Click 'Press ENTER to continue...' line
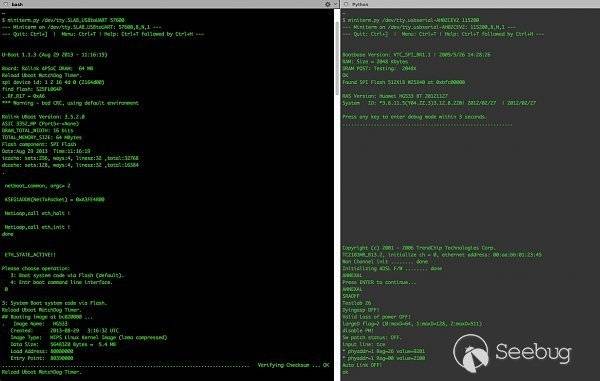Screen dimensions: 600x381 [x=379, y=282]
